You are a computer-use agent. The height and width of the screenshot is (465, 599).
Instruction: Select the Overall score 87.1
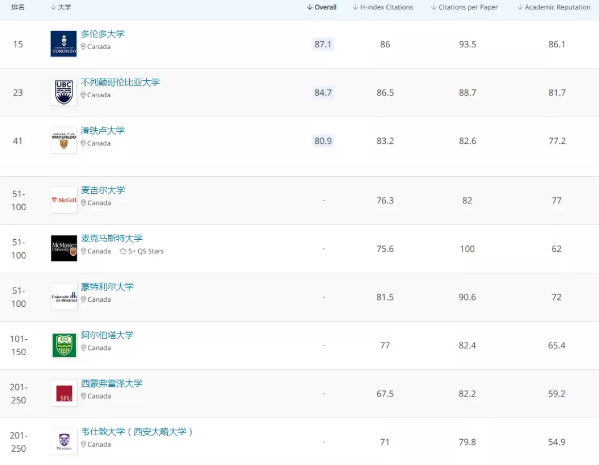click(x=323, y=44)
